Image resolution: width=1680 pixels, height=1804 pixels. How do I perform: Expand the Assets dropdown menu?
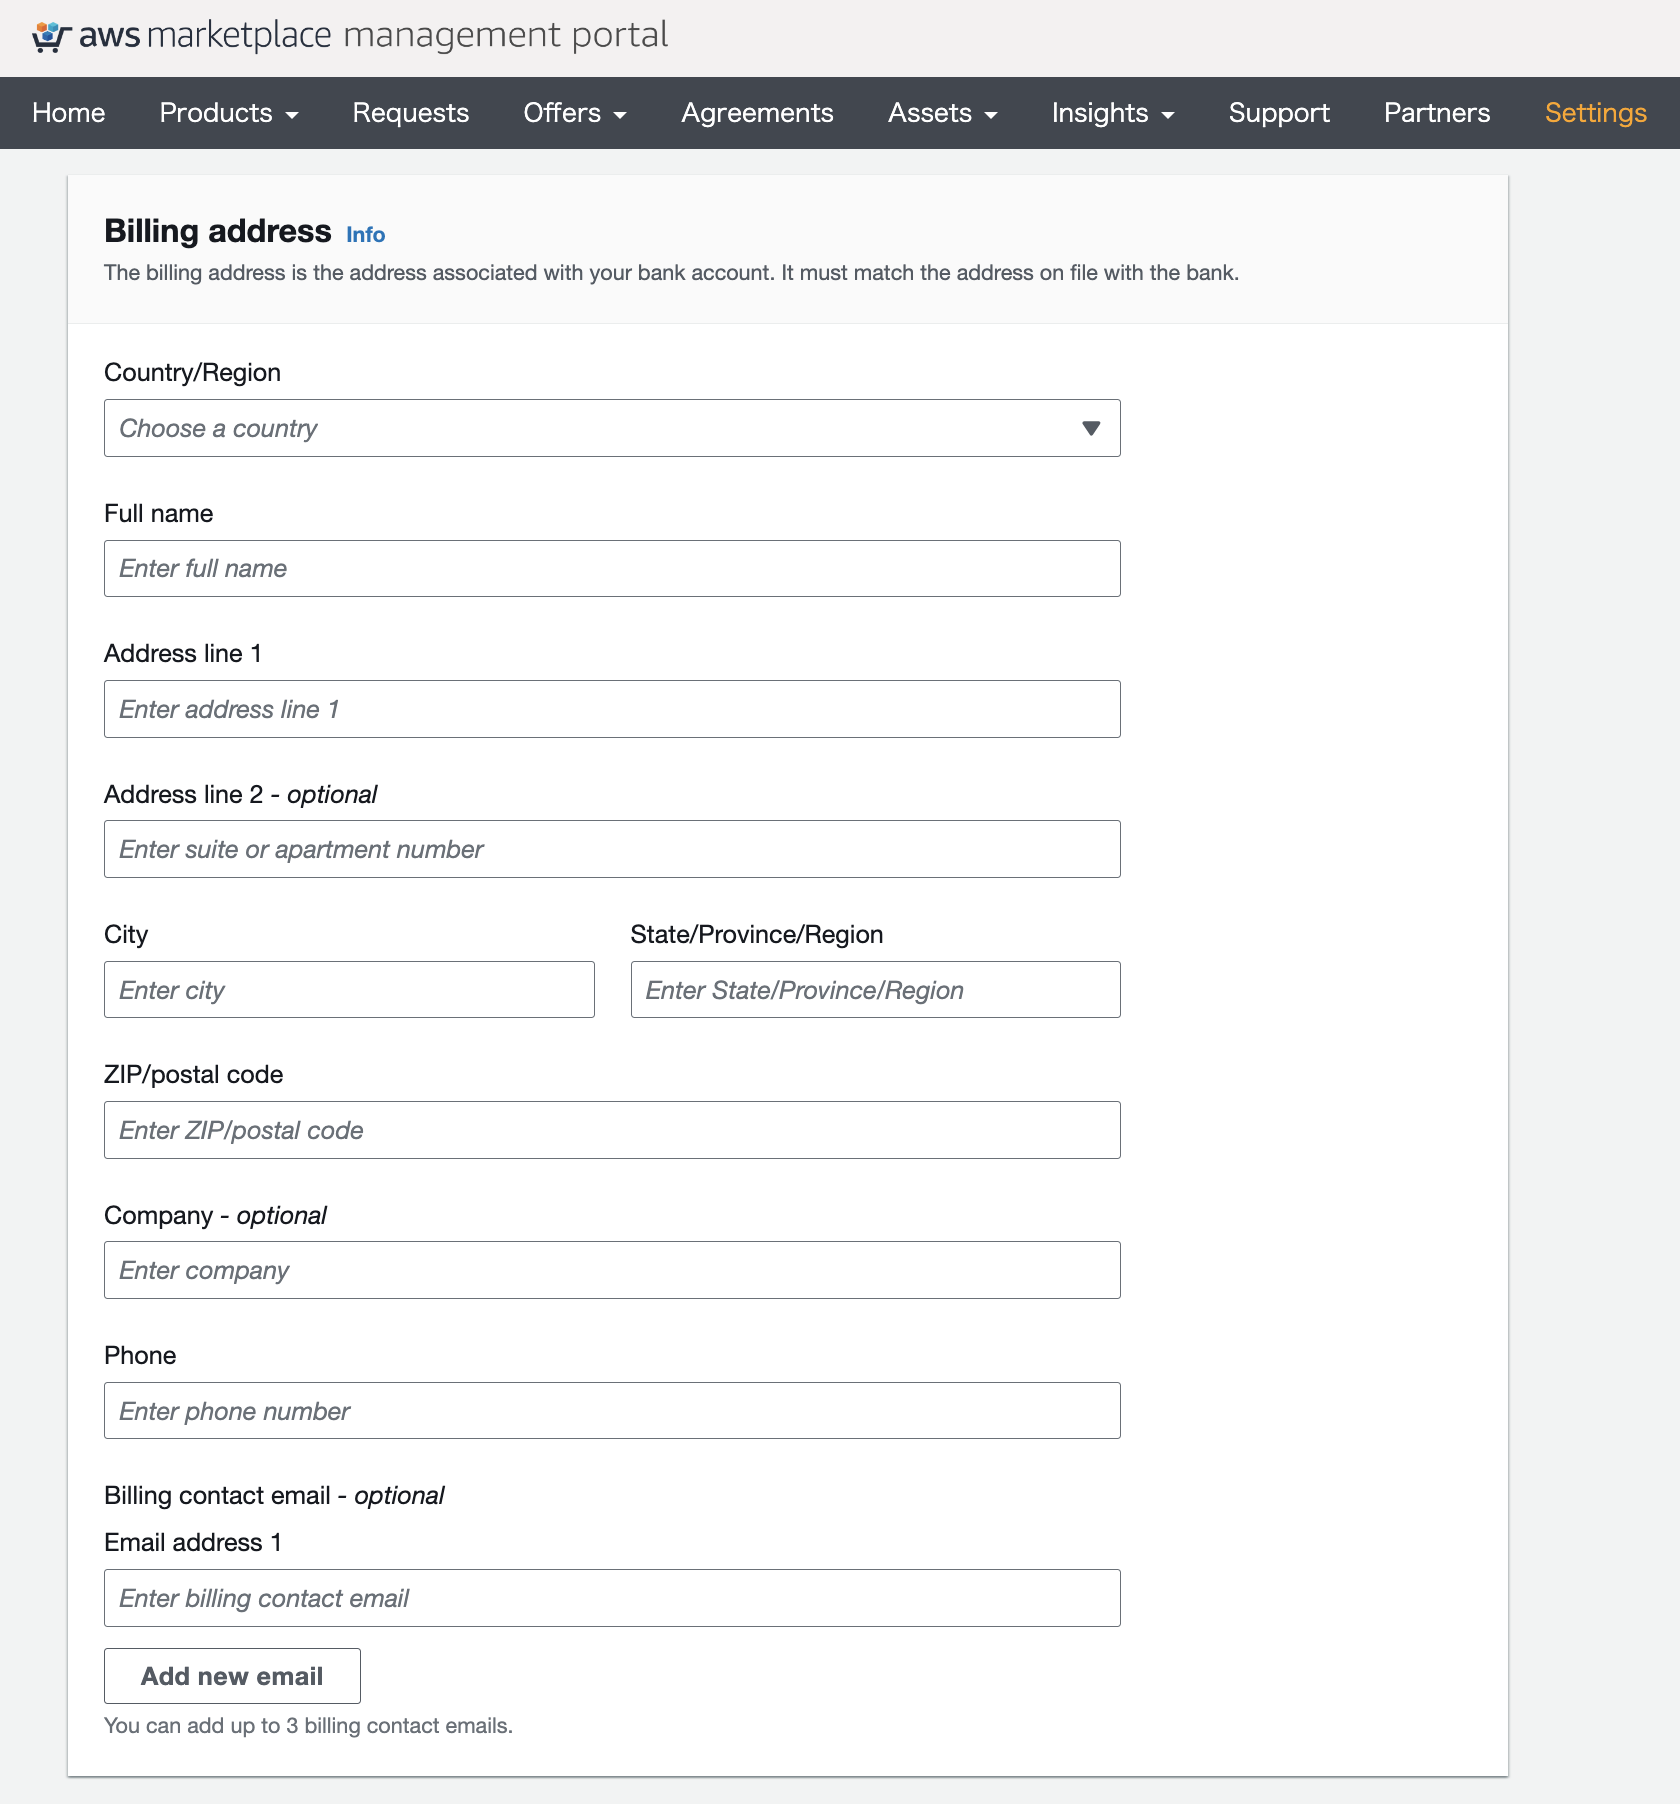(x=943, y=113)
